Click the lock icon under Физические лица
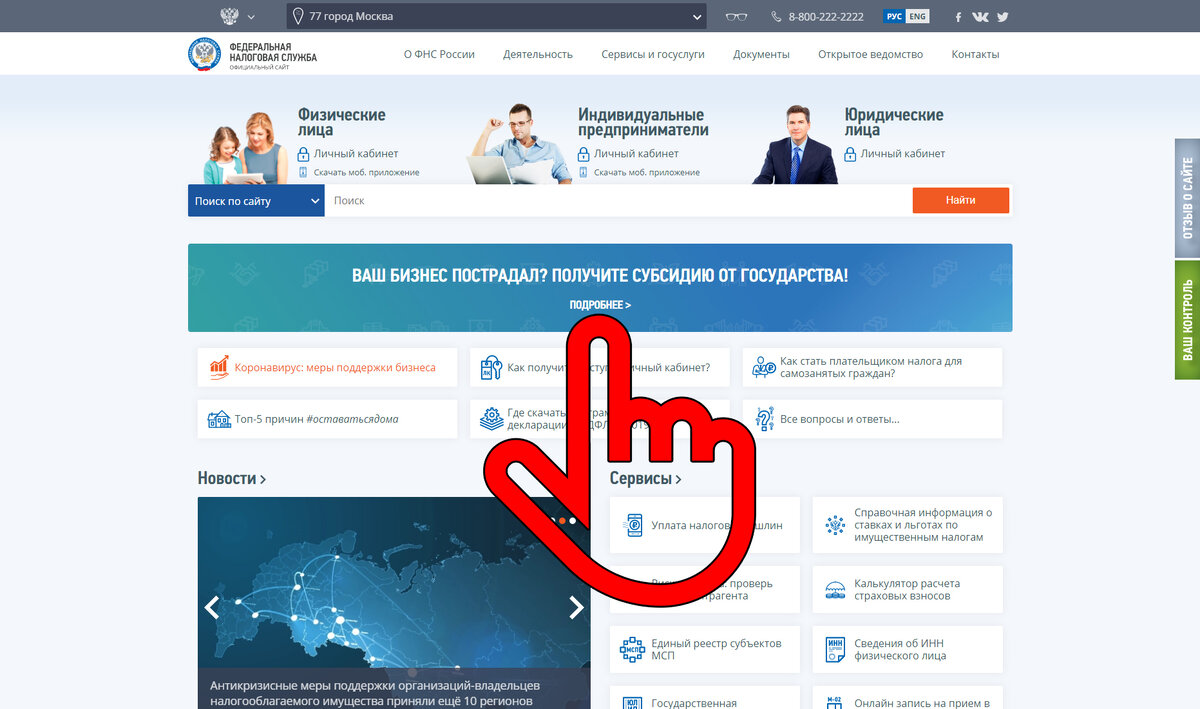 point(304,154)
